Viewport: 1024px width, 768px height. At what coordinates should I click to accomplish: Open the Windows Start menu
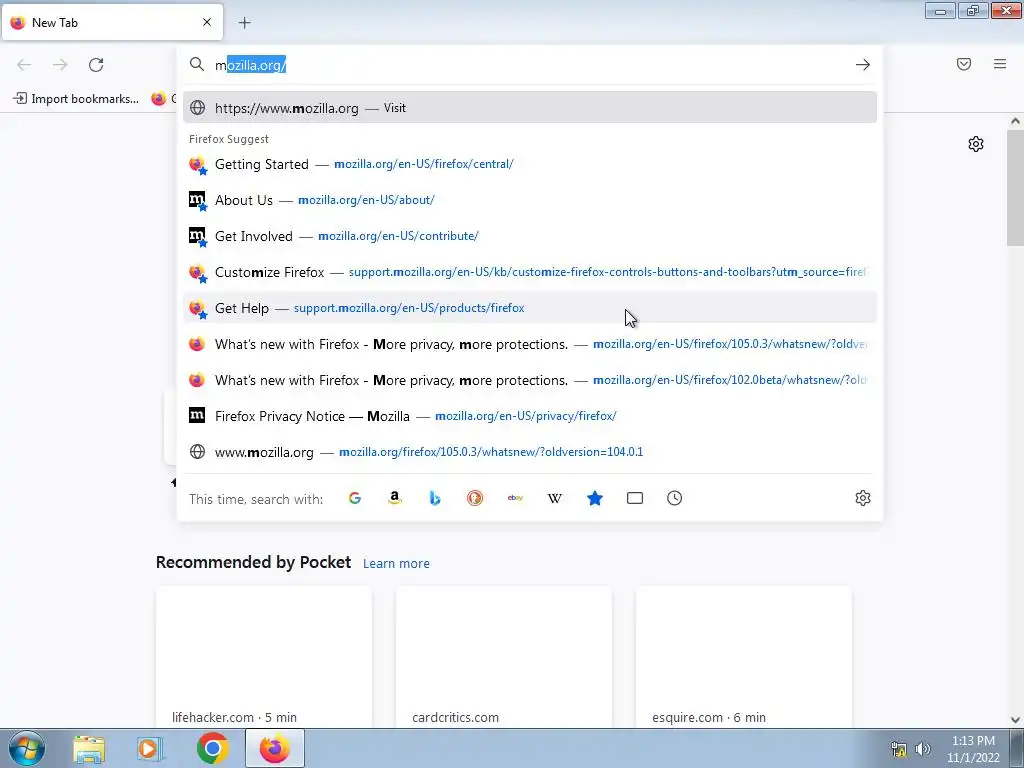[27, 748]
